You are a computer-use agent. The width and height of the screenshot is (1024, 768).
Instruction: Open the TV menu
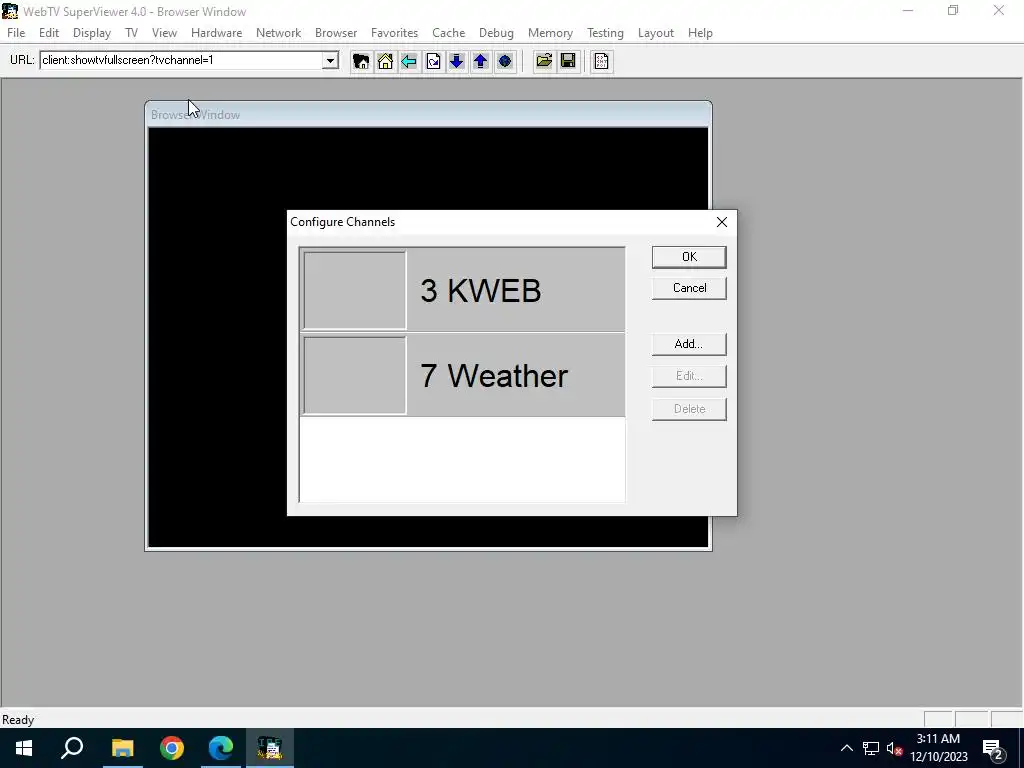click(x=131, y=33)
